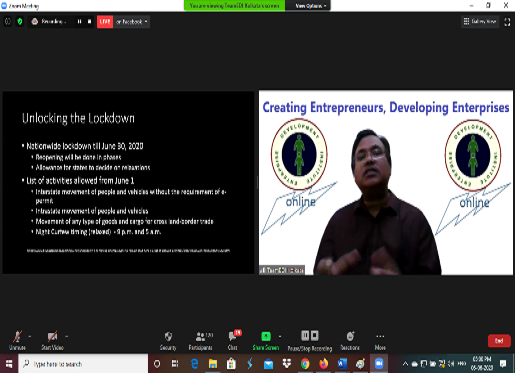Enter full screen mode icon

tap(507, 22)
